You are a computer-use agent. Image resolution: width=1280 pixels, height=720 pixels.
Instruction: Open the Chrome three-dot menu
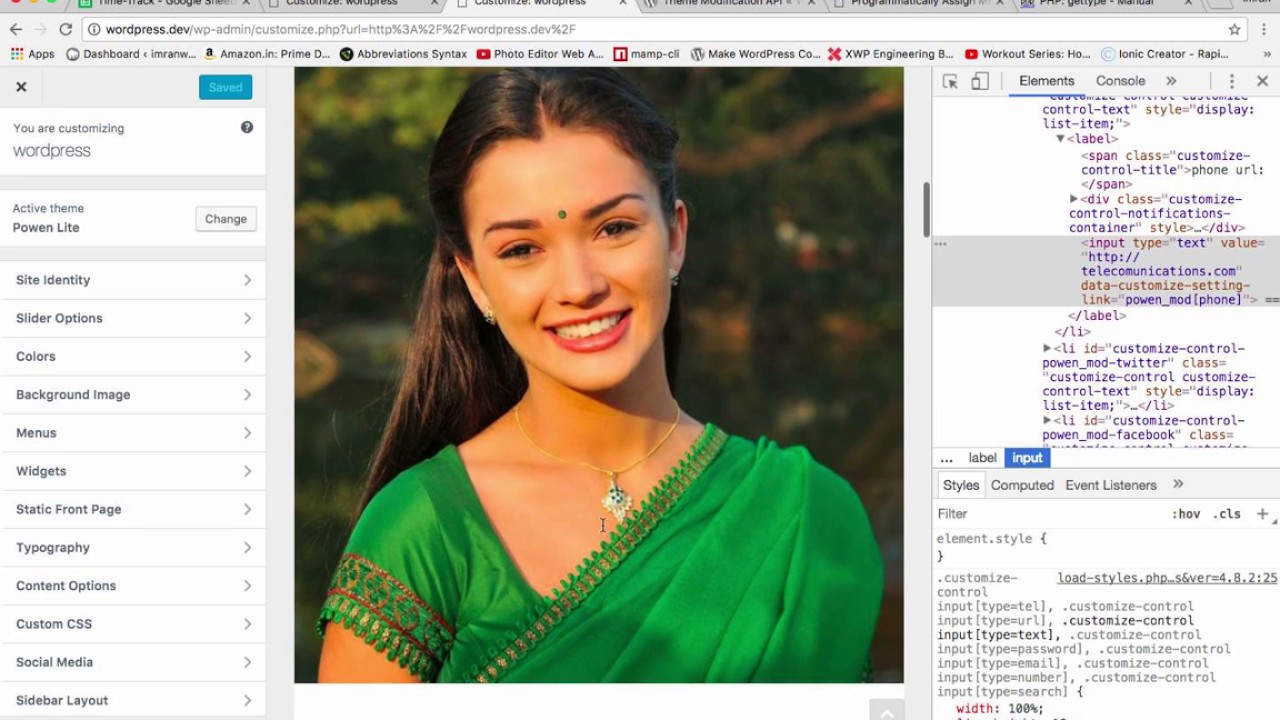pyautogui.click(x=1264, y=30)
